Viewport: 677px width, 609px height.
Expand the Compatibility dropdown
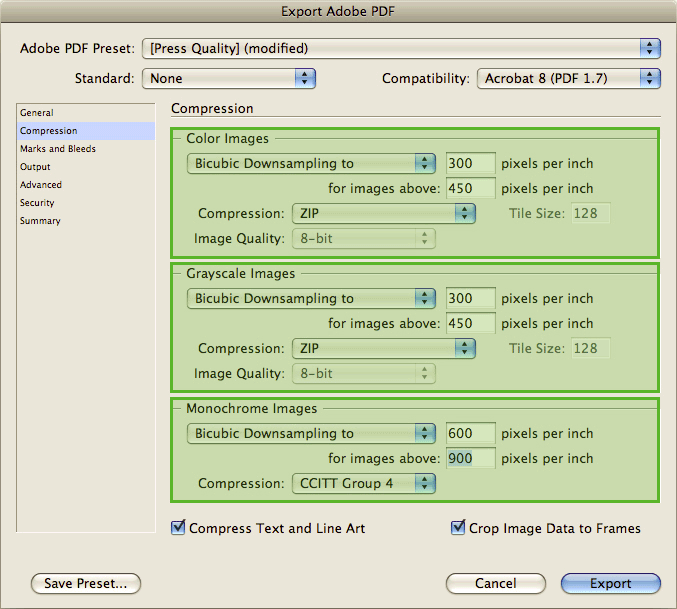[x=568, y=78]
